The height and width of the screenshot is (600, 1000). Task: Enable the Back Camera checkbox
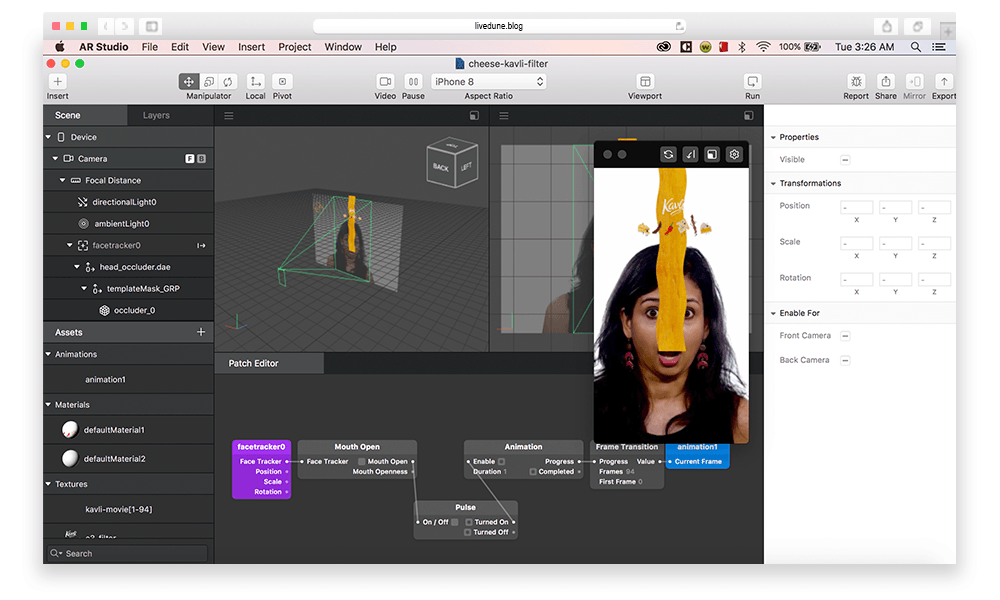click(x=845, y=360)
